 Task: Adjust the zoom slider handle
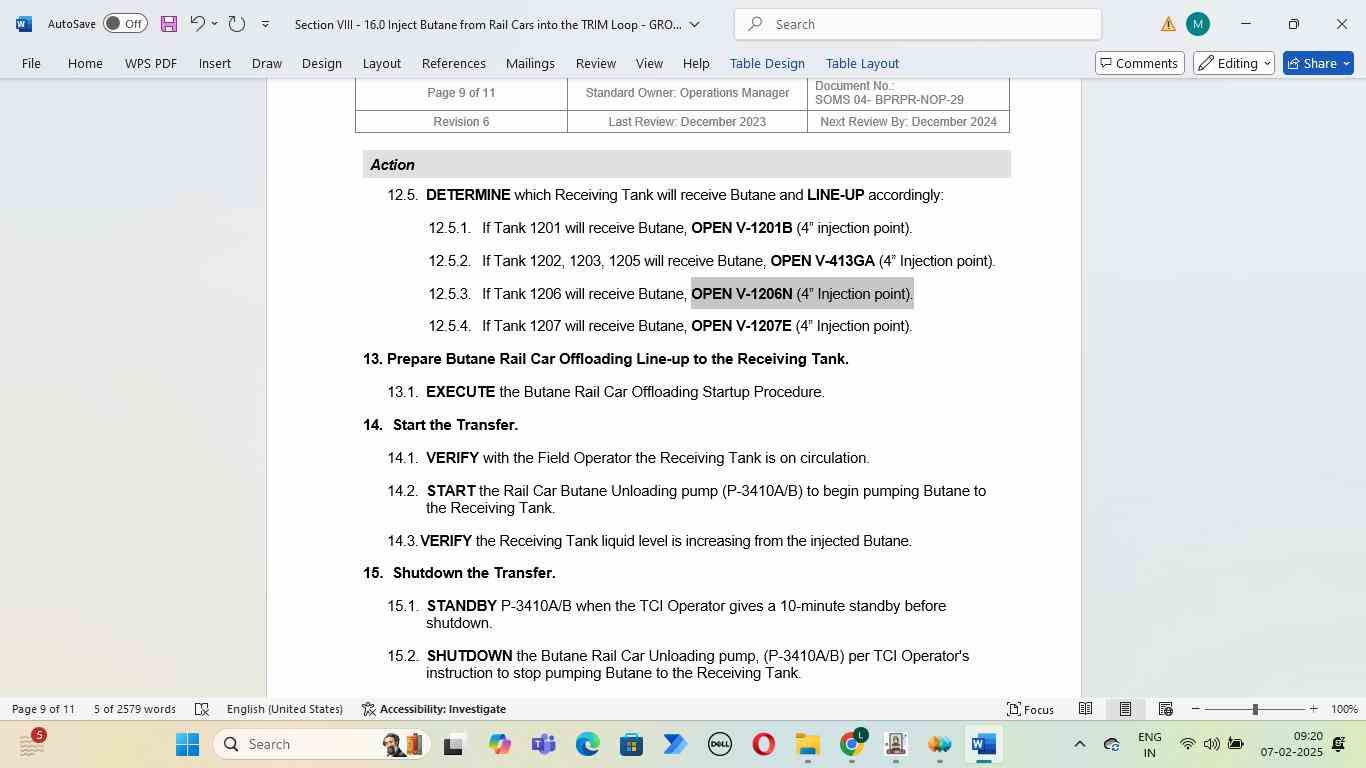(1255, 709)
